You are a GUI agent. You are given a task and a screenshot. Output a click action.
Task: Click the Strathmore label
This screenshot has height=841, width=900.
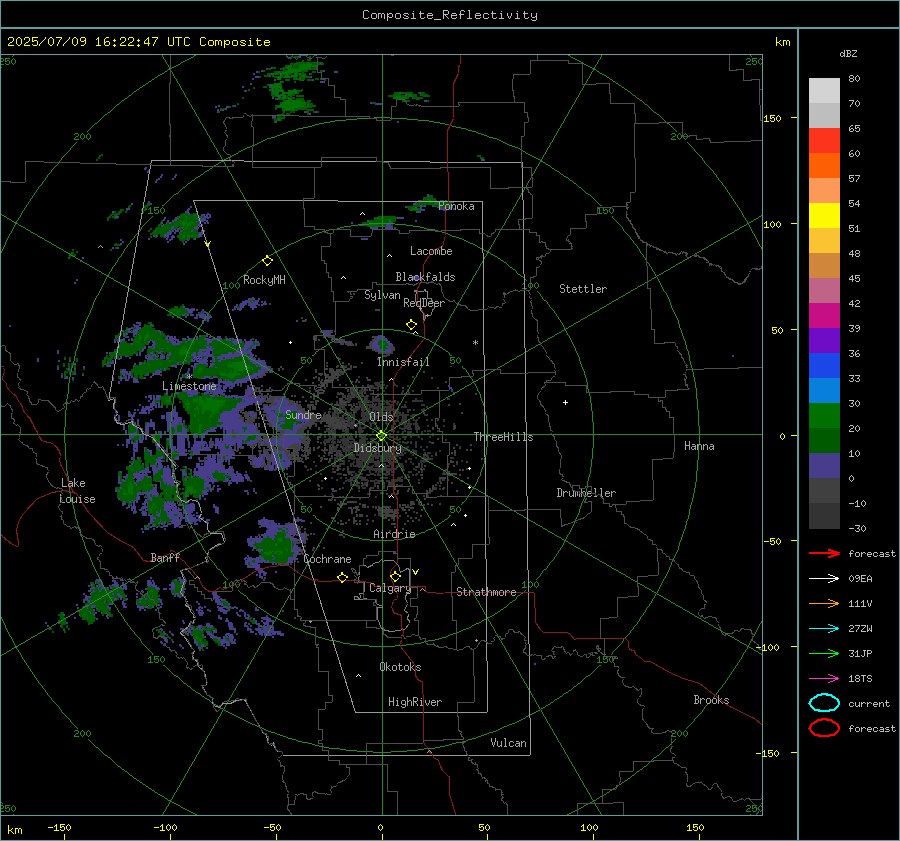[x=486, y=592]
